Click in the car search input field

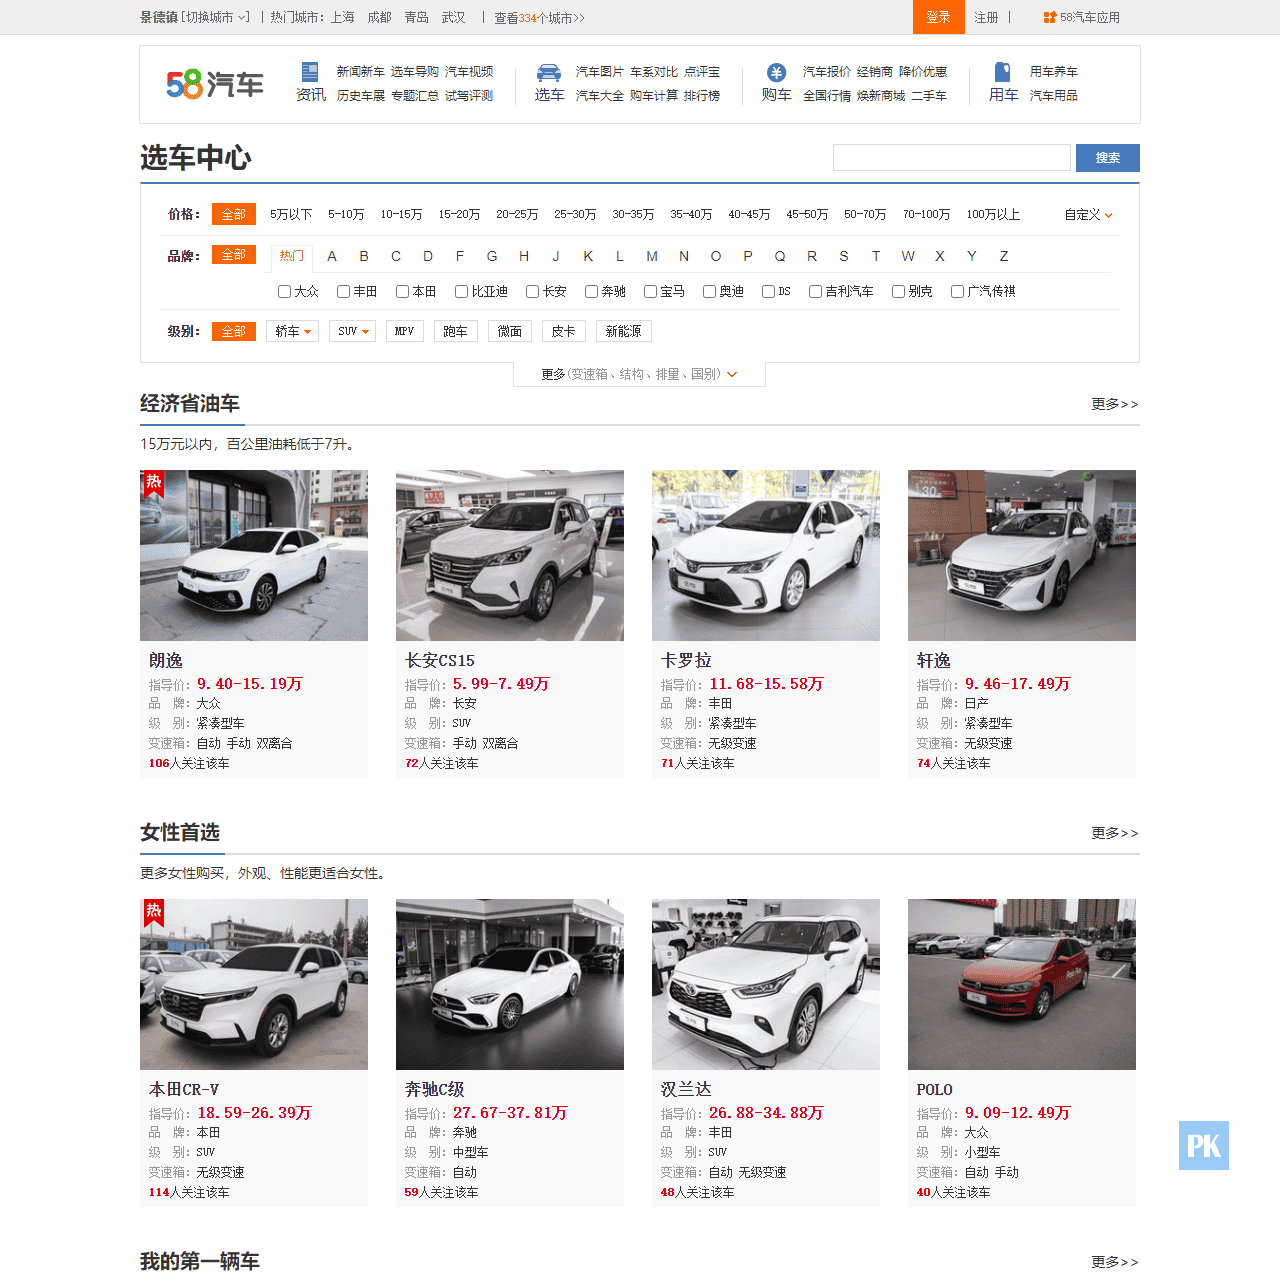click(x=952, y=158)
